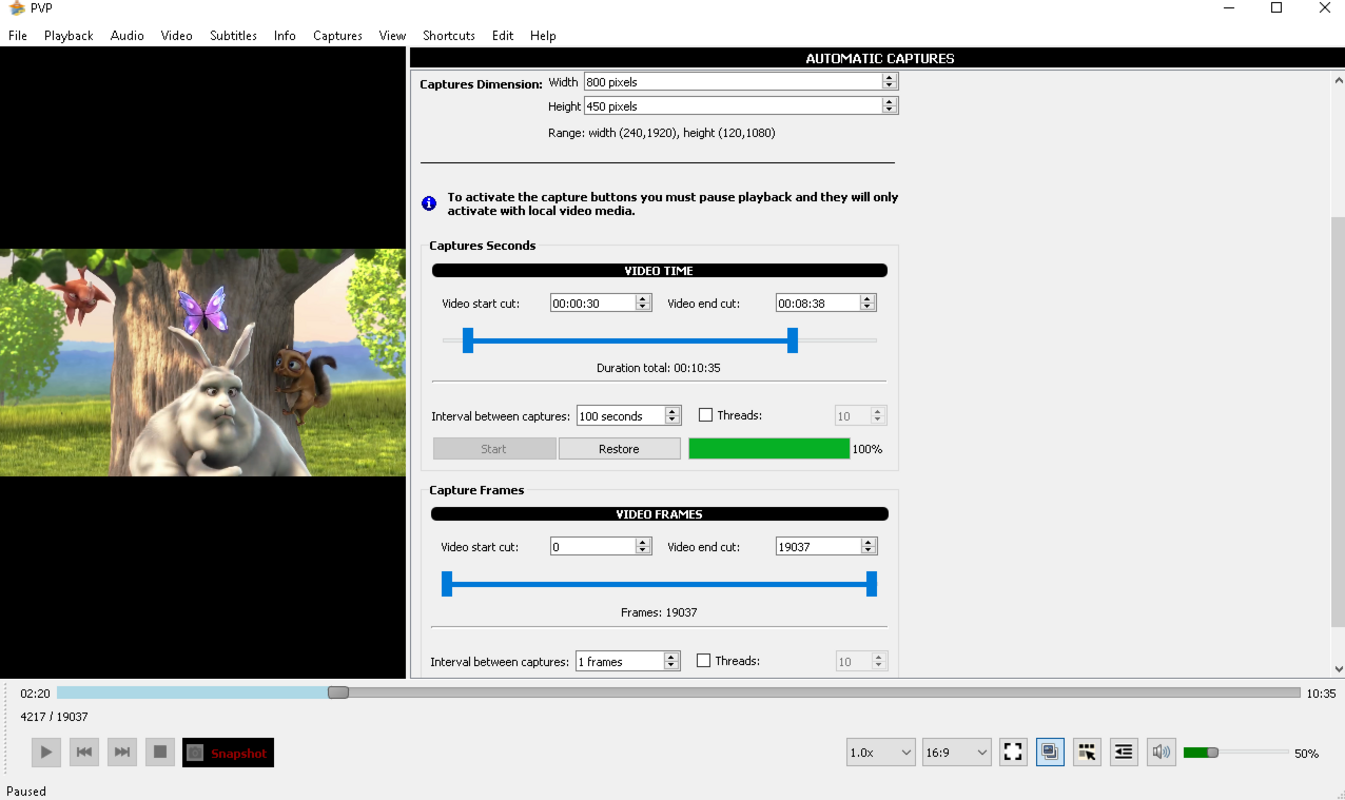
Task: Open the View menu
Action: (392, 35)
